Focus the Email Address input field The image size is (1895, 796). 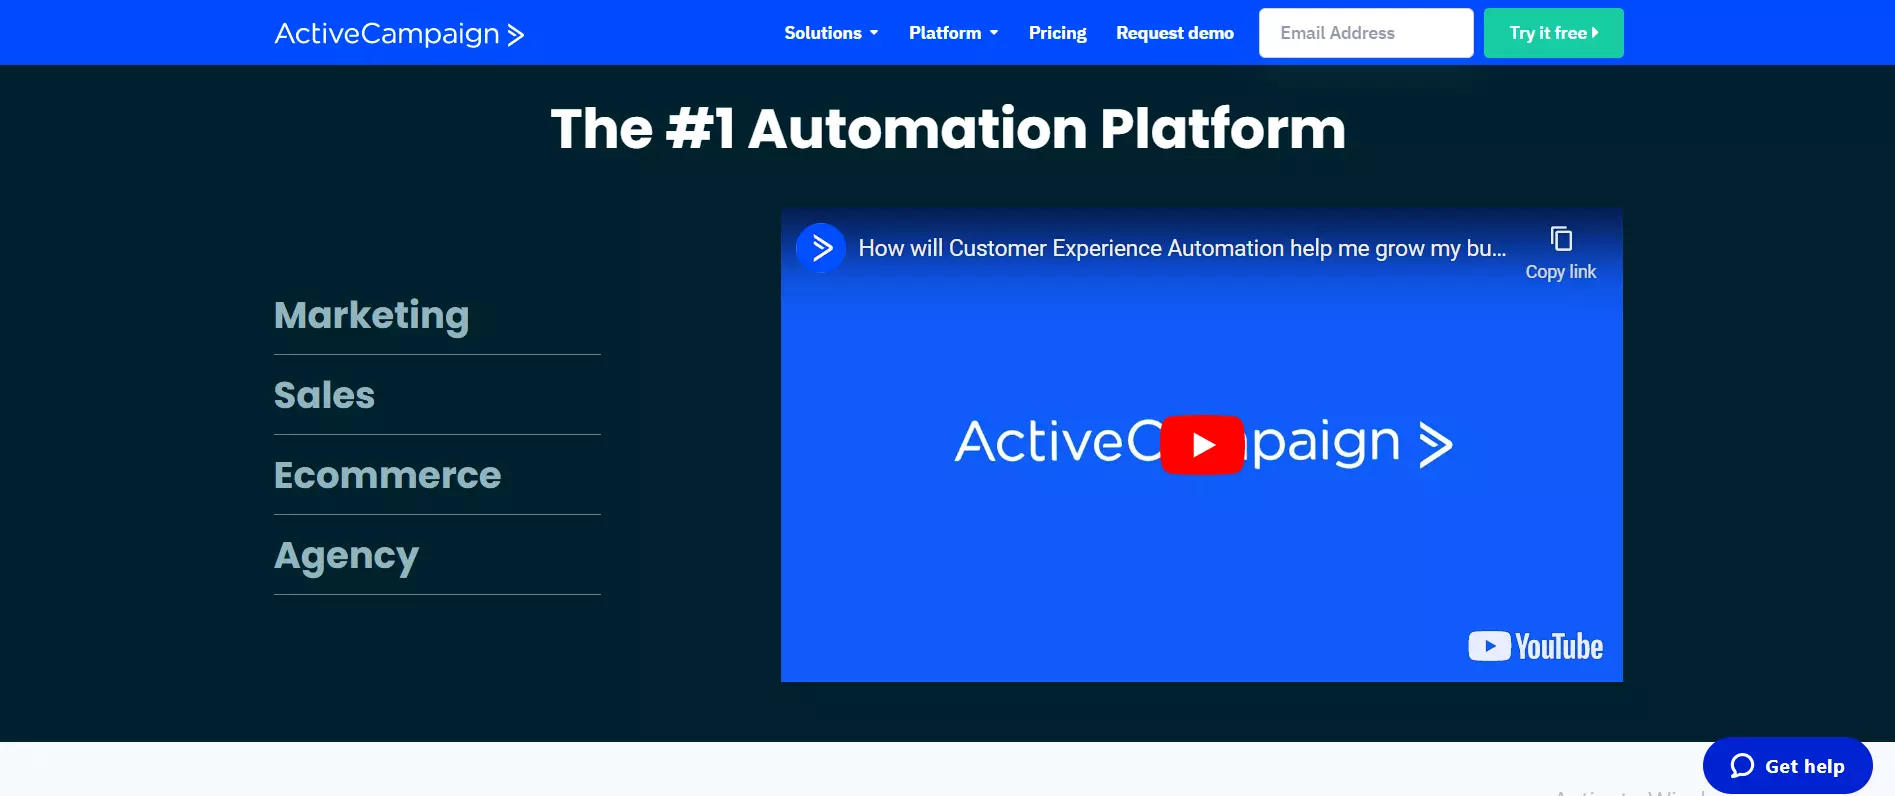[x=1366, y=33]
